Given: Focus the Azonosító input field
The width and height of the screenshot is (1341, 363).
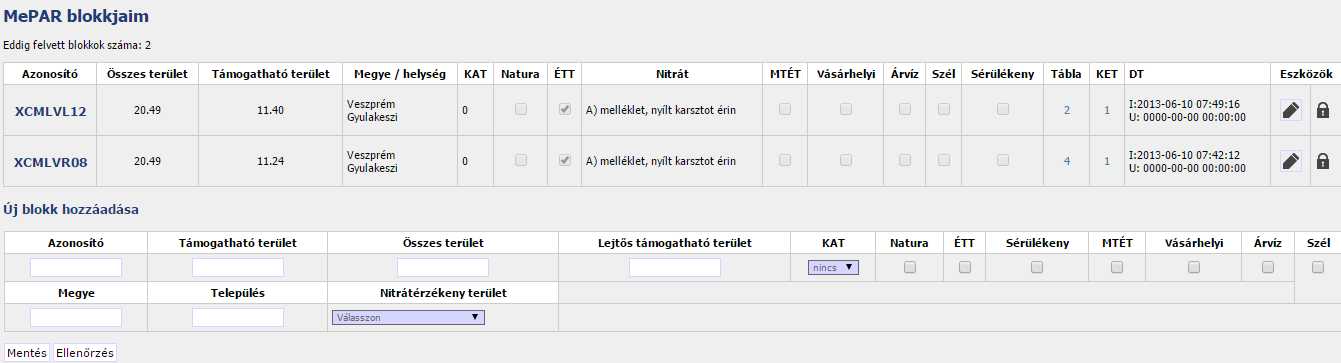Looking at the screenshot, I should [x=76, y=267].
